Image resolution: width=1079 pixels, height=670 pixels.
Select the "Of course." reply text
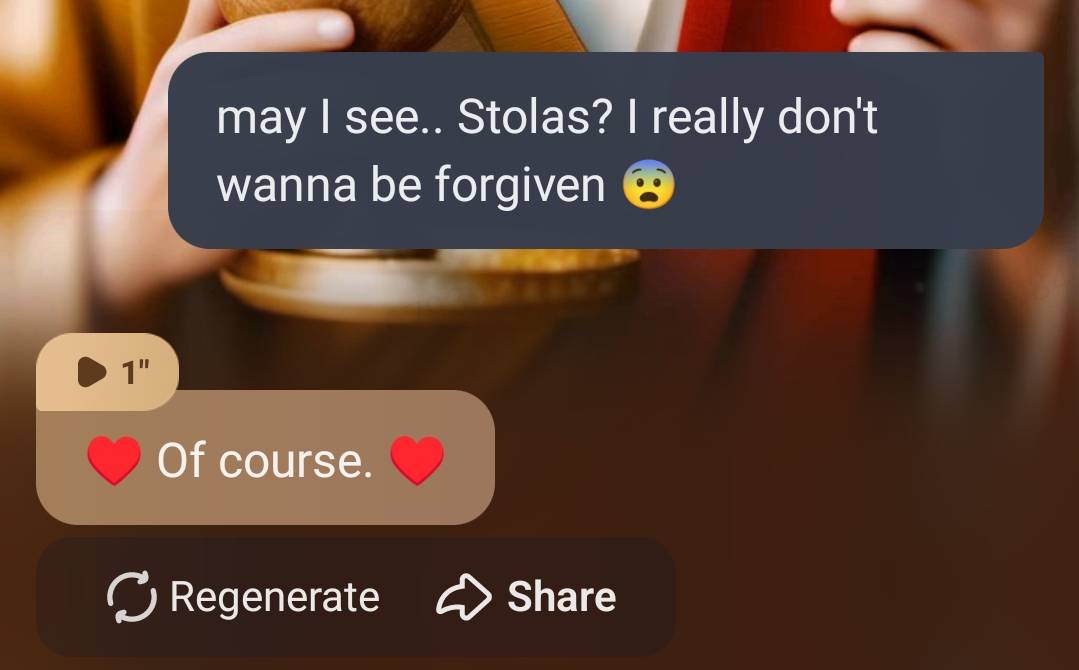click(265, 460)
